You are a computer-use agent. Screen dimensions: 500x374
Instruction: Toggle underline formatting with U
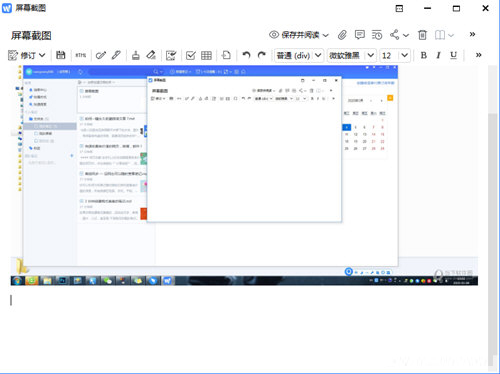click(453, 55)
